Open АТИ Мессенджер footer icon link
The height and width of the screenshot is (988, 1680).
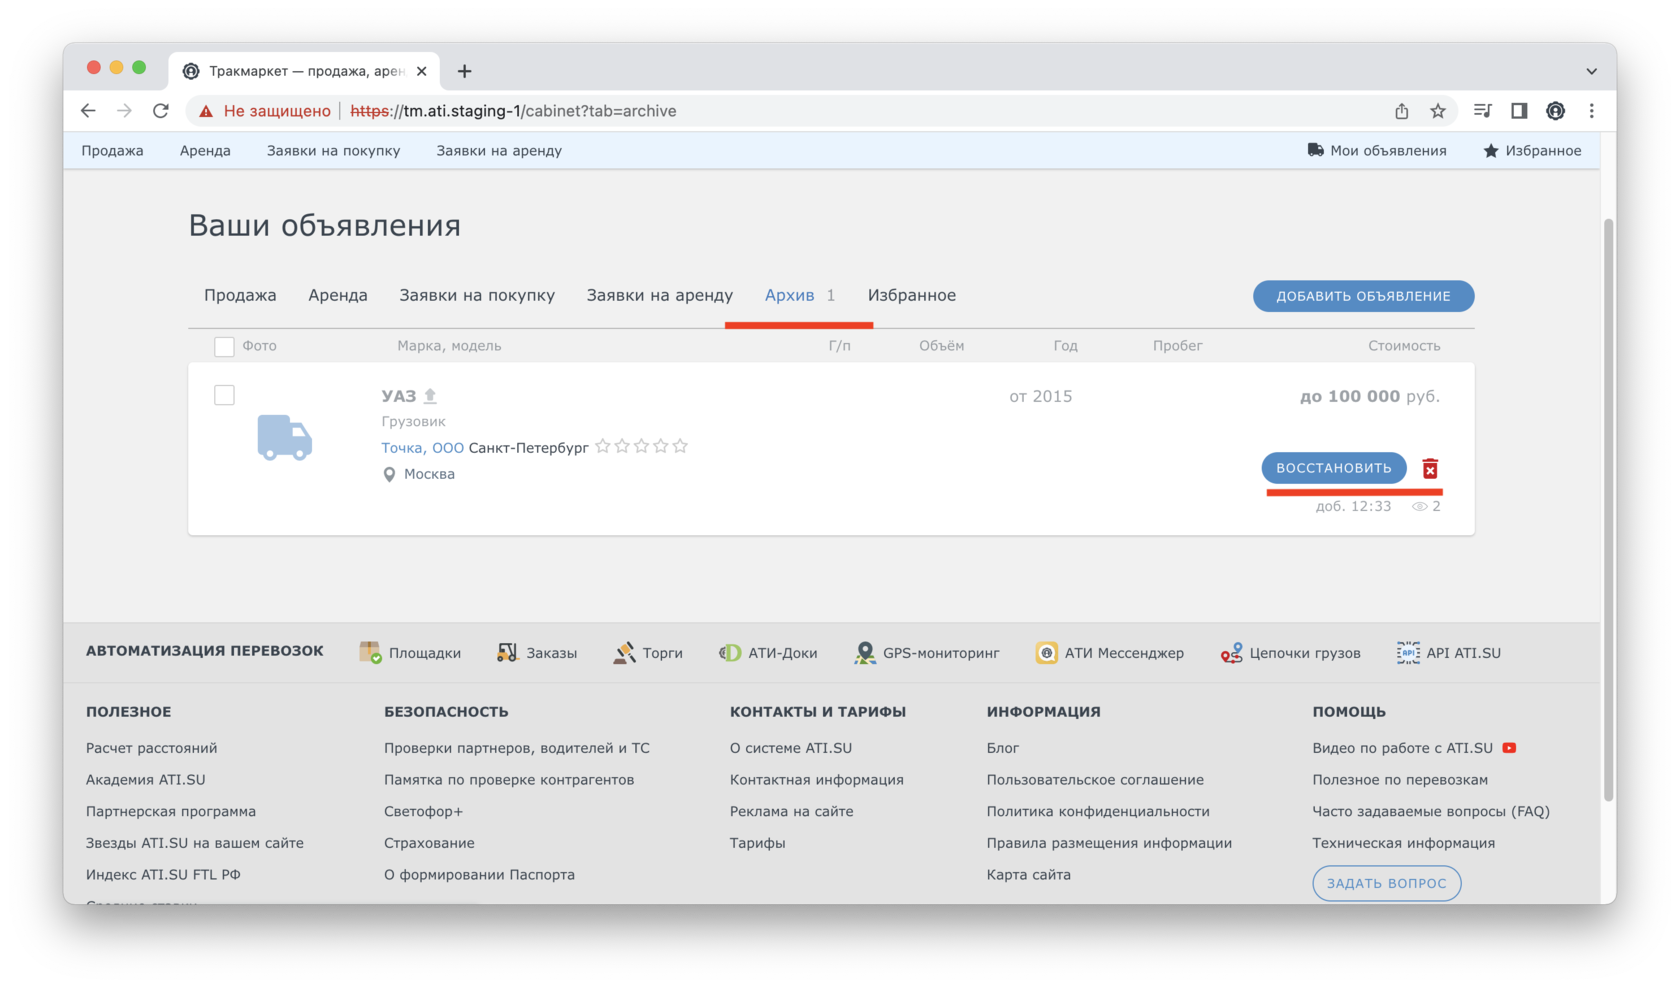click(1110, 653)
